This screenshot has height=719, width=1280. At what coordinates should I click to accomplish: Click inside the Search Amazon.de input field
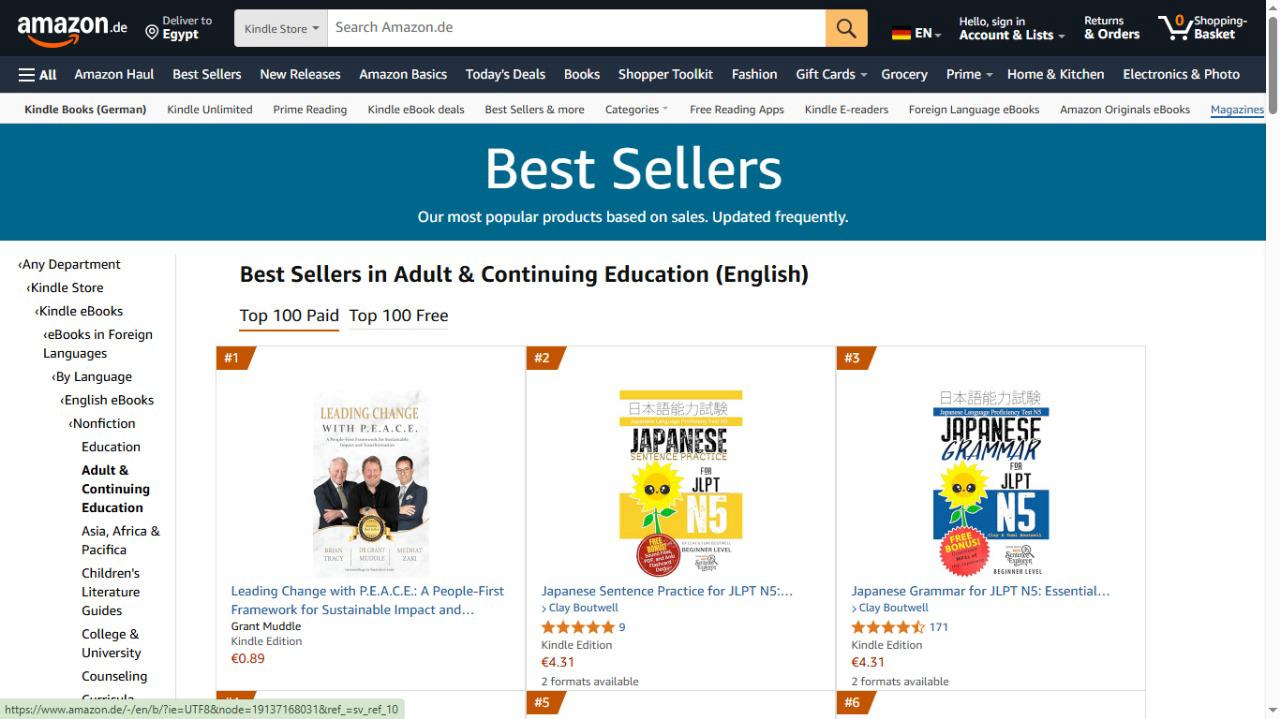575,27
